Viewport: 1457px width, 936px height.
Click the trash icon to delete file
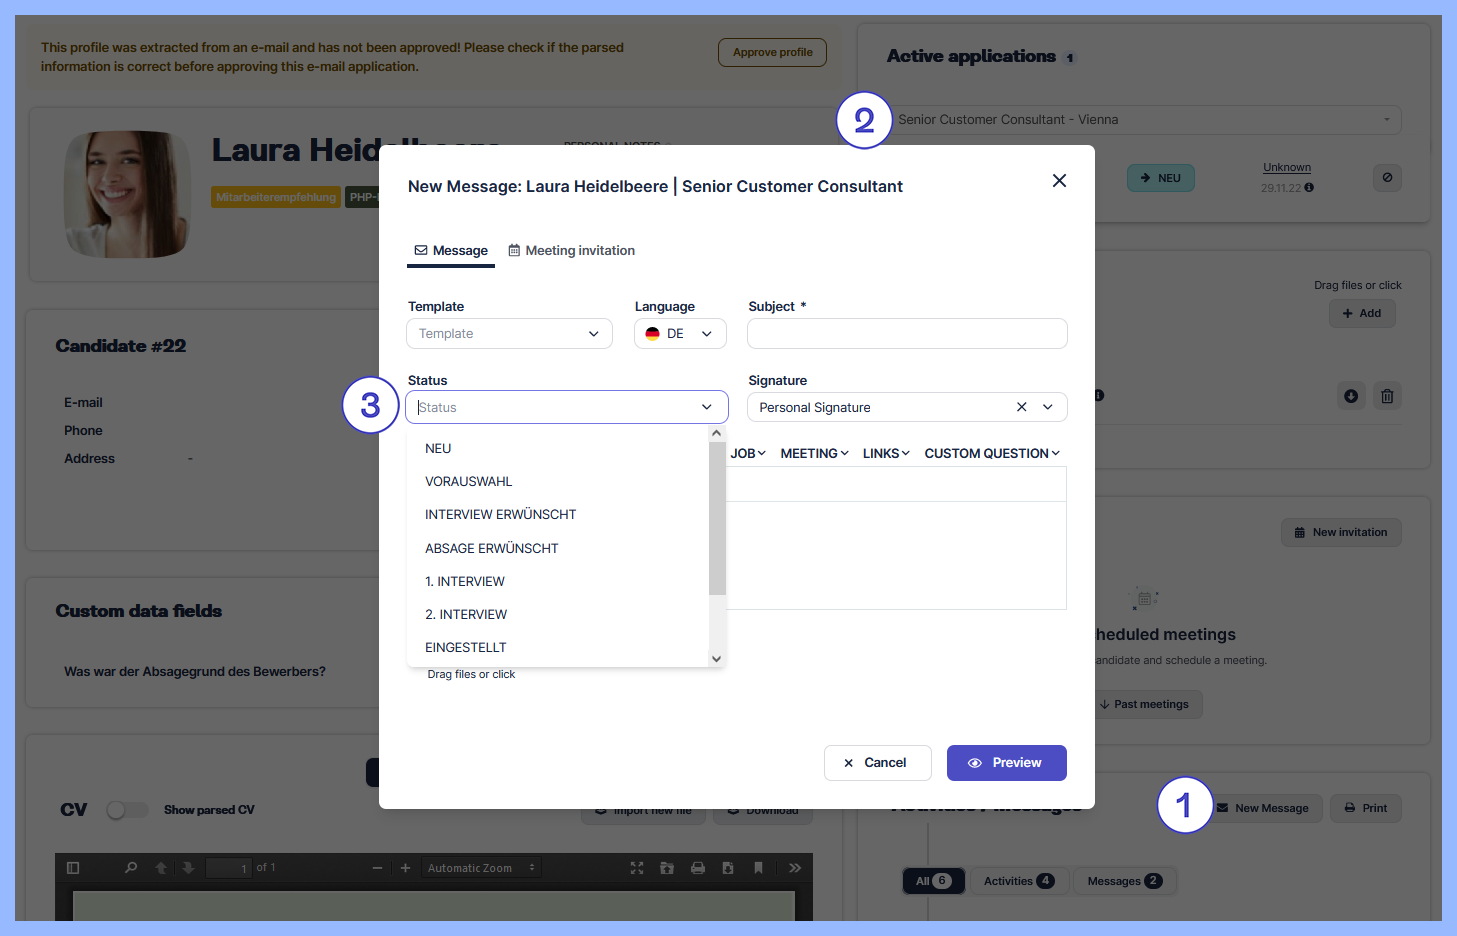1387,396
